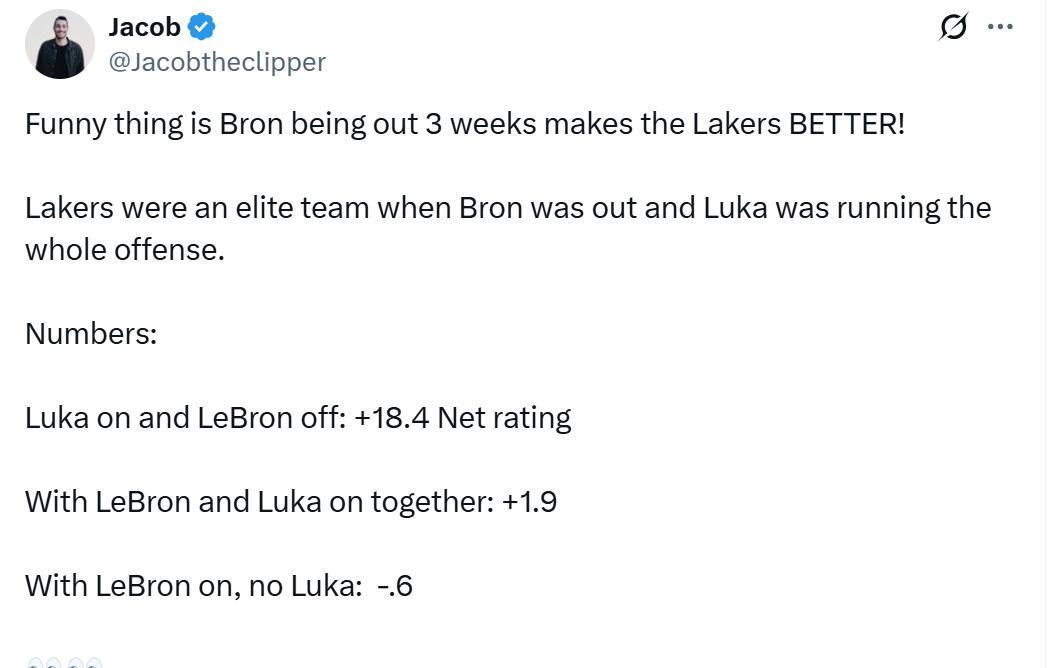Click the -.6 rating value

(x=395, y=585)
